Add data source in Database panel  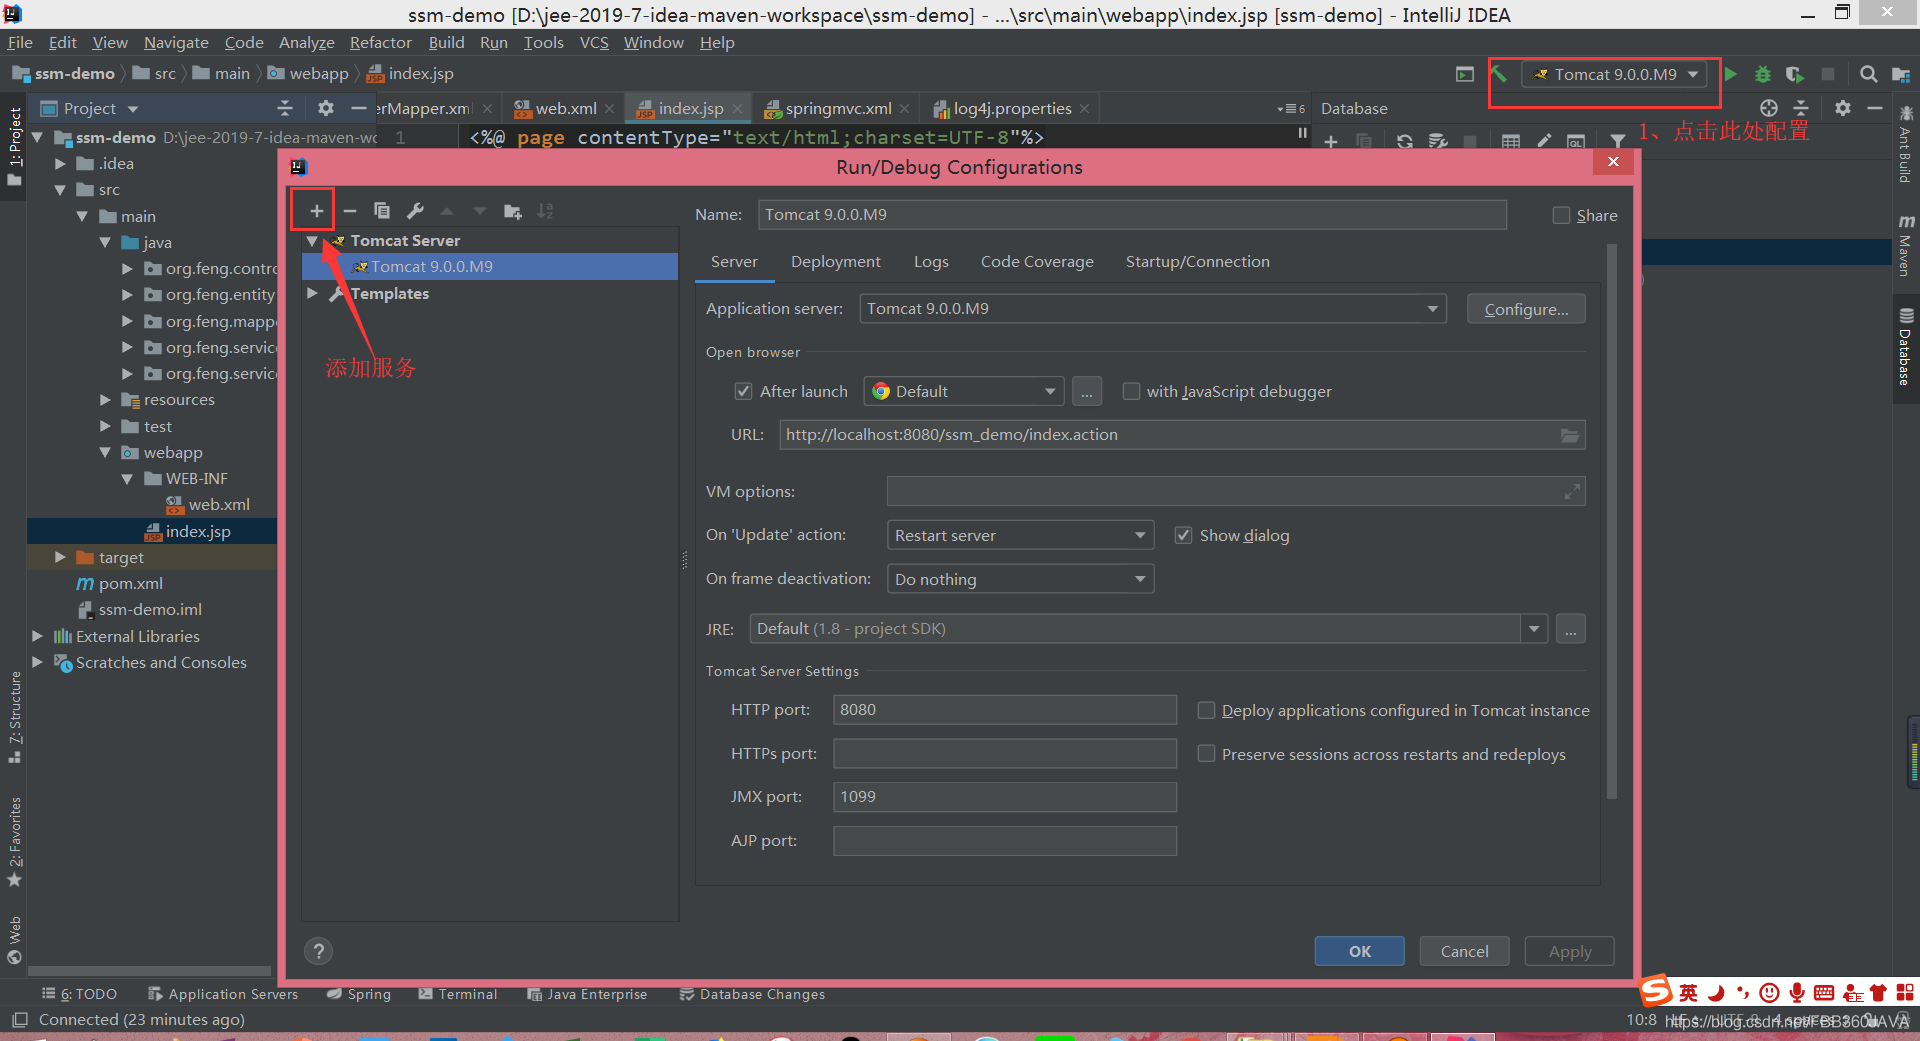click(x=1331, y=142)
